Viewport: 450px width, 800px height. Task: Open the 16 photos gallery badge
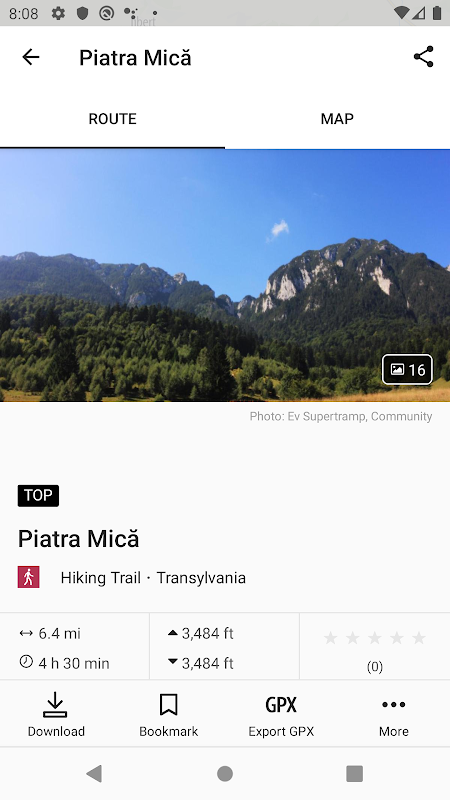(x=407, y=369)
